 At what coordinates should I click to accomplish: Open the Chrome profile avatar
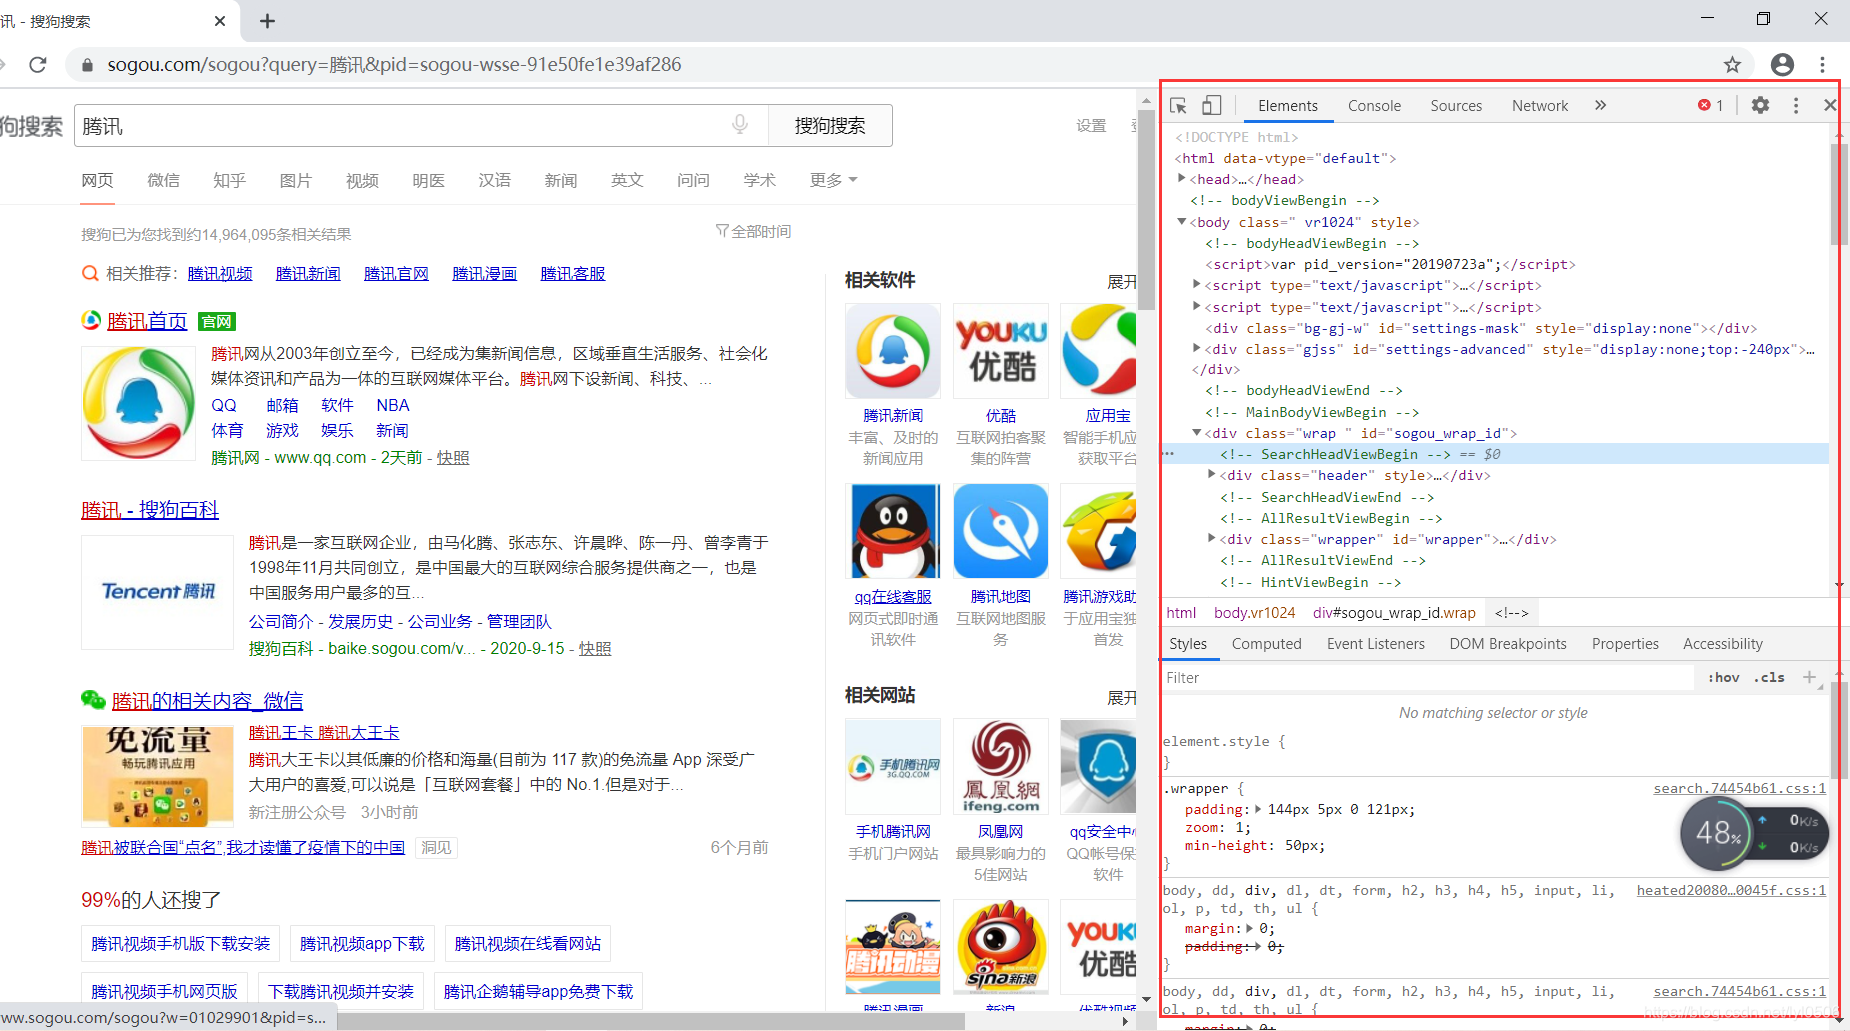1782,65
